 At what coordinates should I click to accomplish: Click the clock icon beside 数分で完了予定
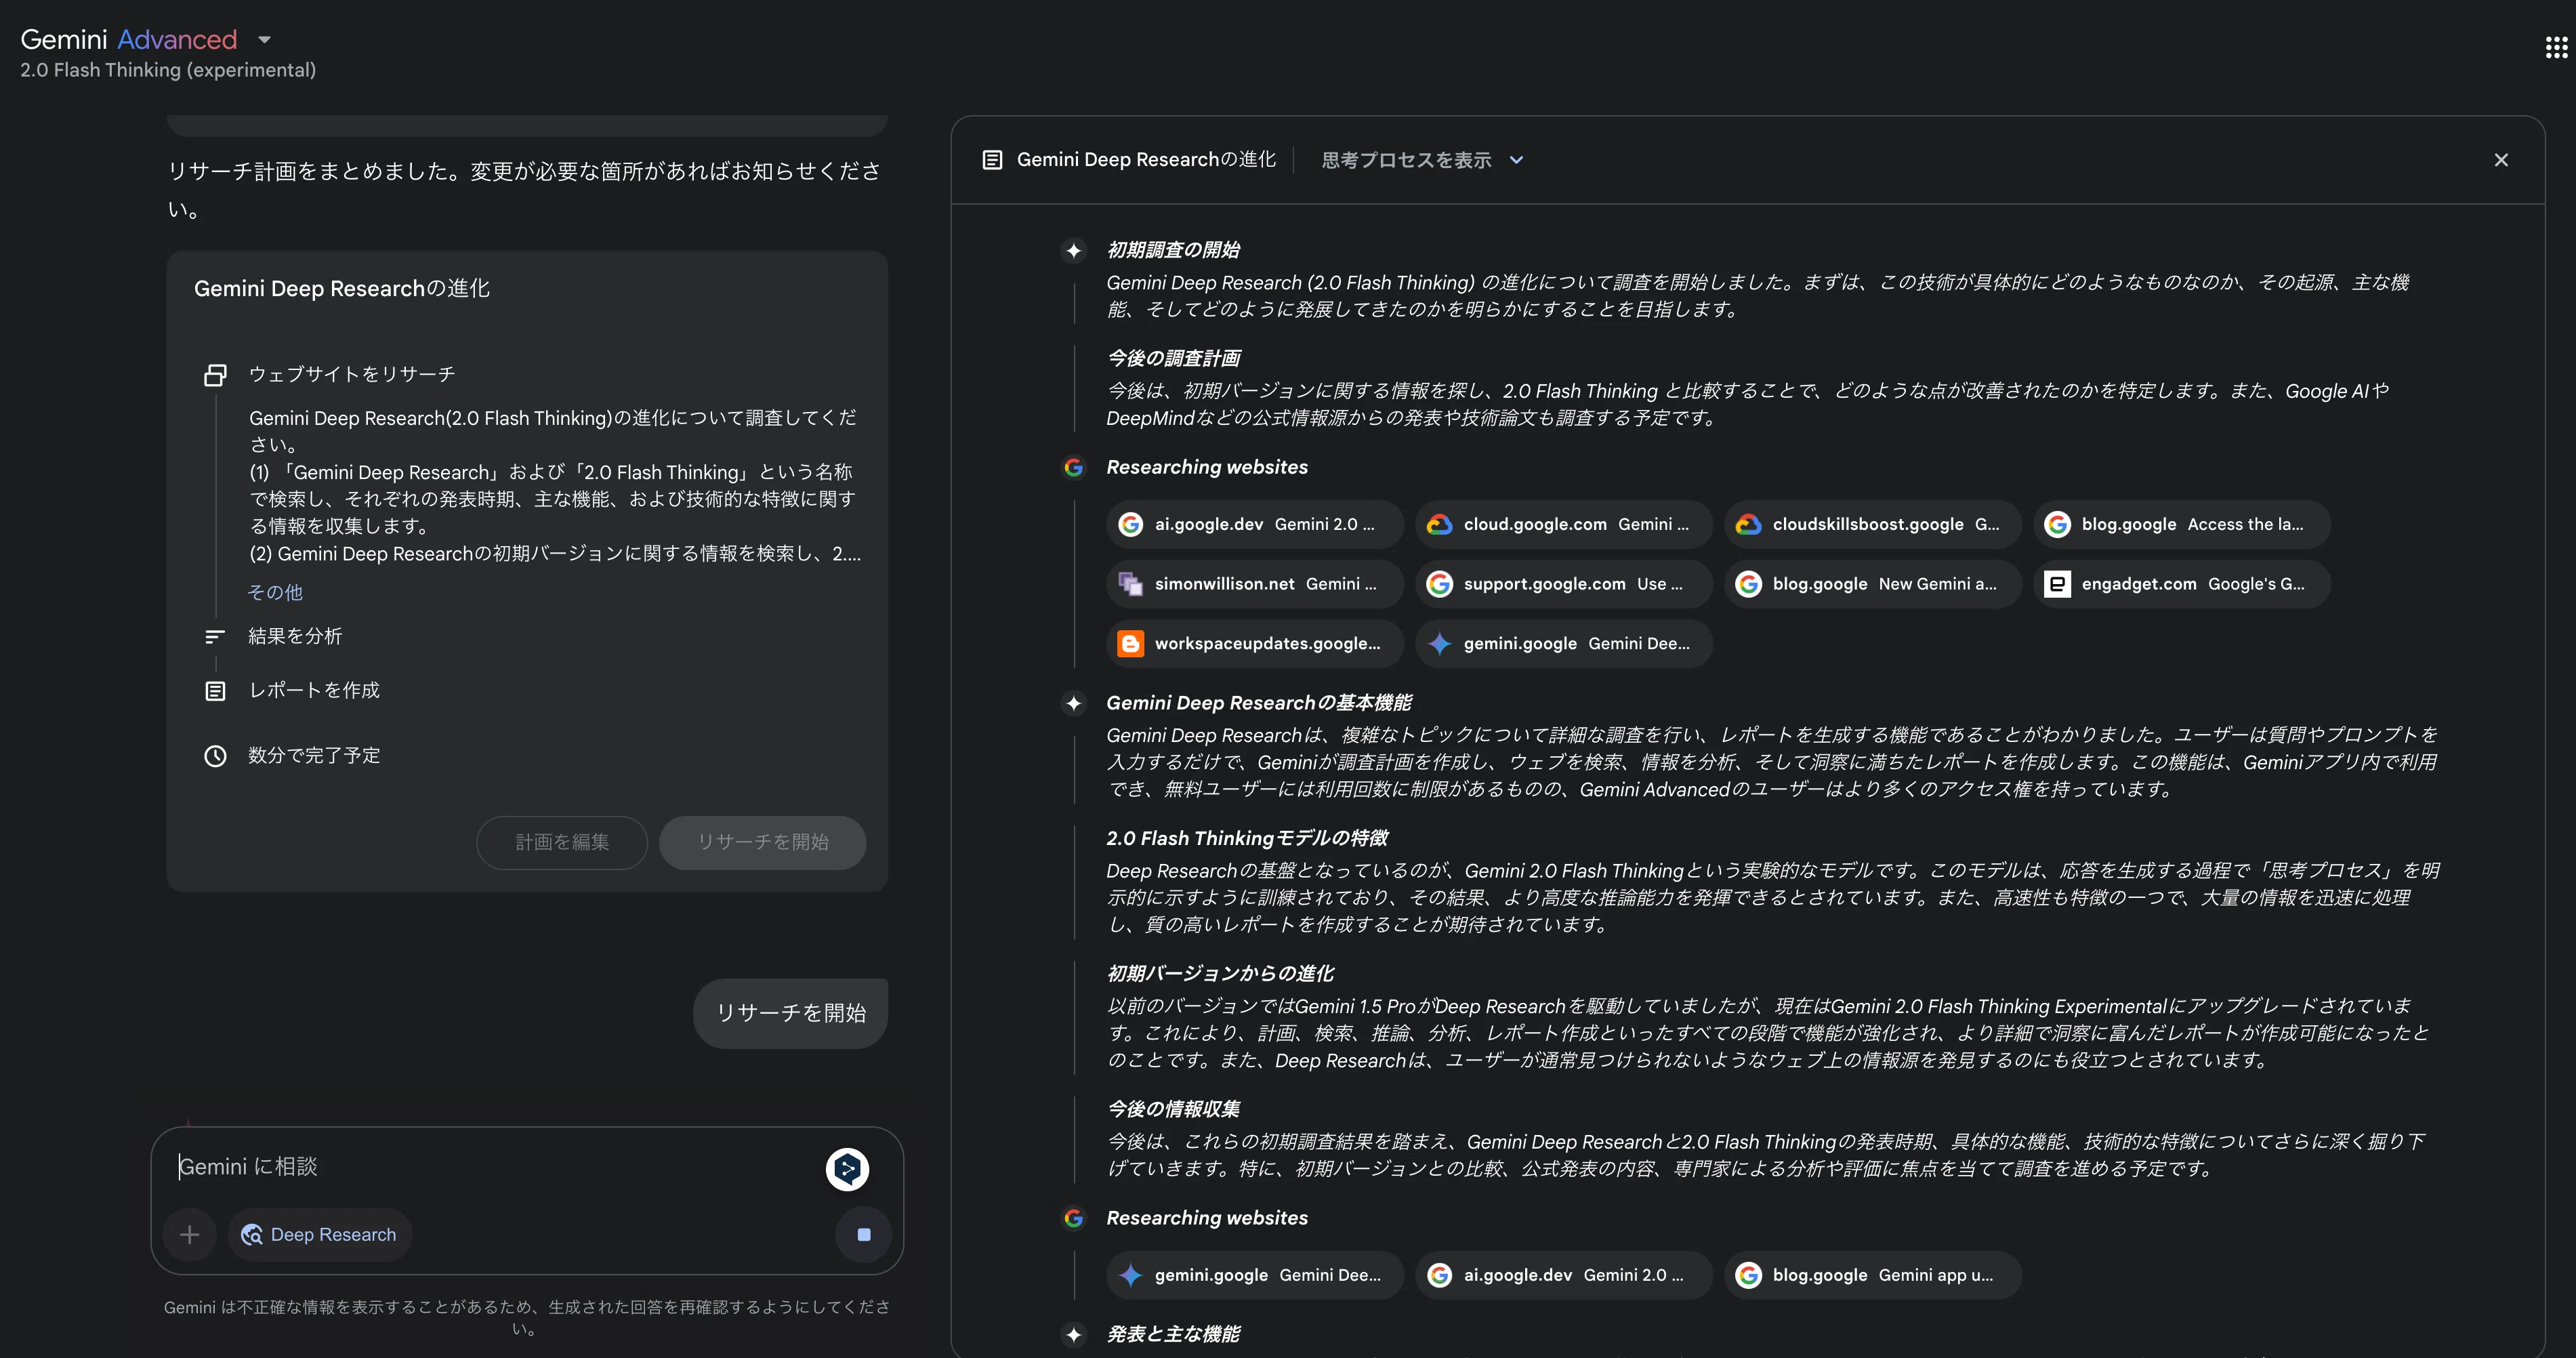pos(215,756)
